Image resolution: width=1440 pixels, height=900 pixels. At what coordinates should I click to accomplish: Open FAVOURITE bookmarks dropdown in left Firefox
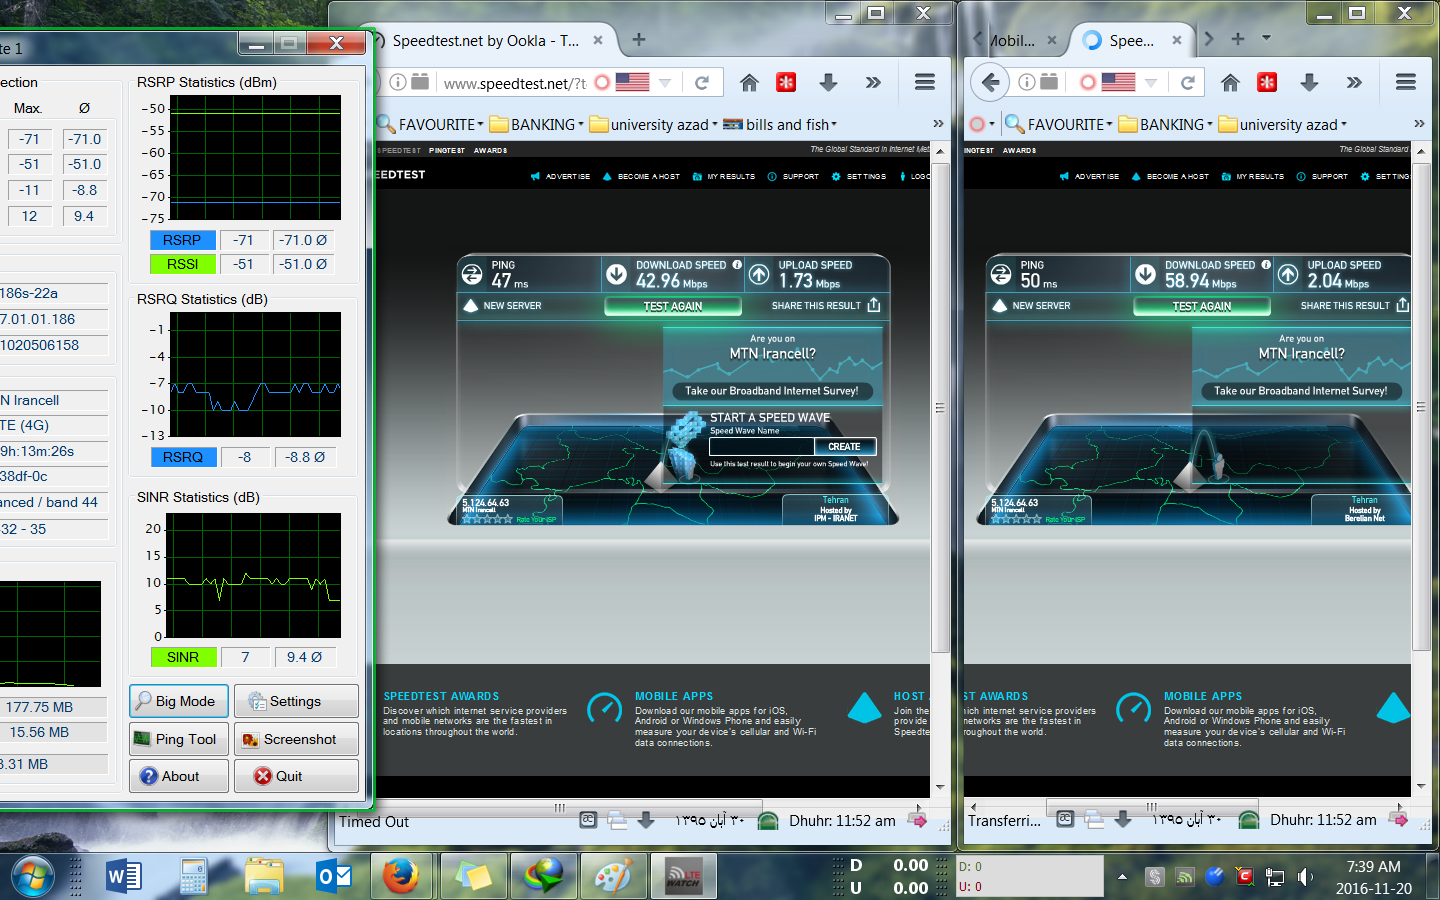coord(430,125)
